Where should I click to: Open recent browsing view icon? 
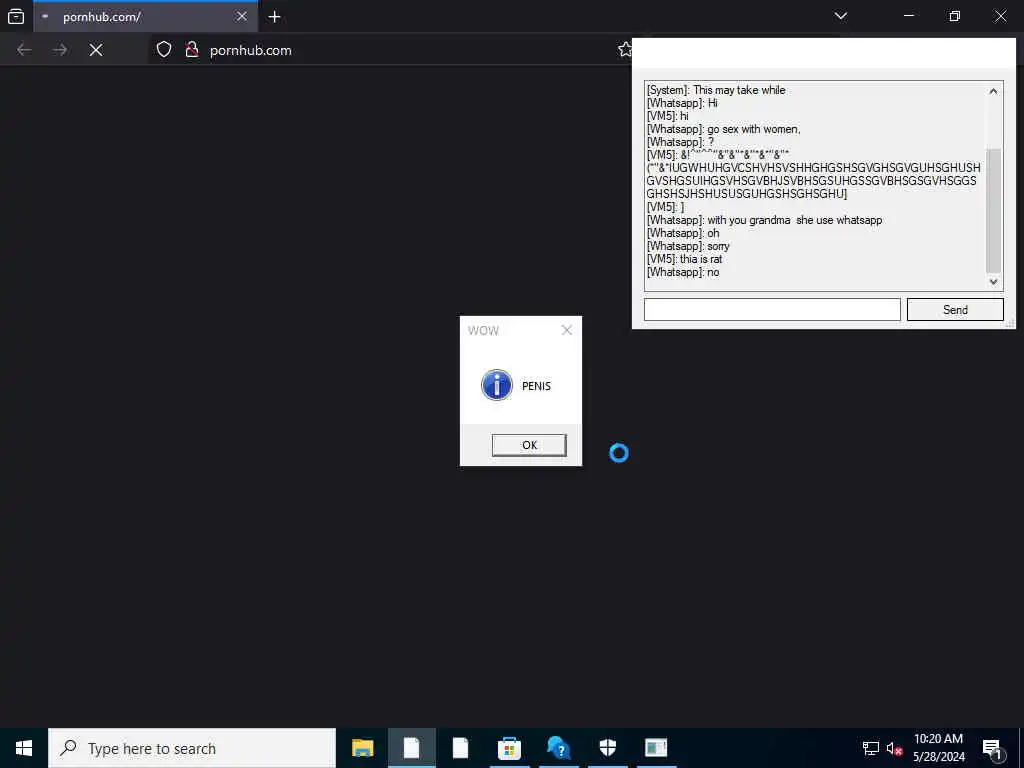(16, 16)
